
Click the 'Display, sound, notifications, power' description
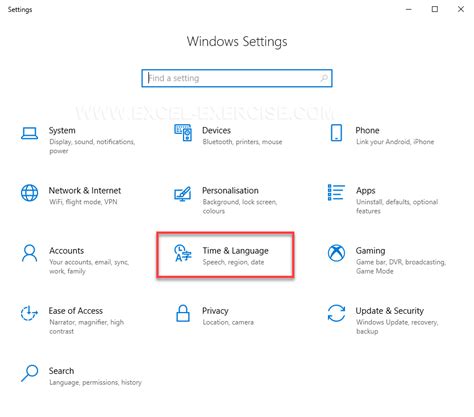(x=92, y=146)
